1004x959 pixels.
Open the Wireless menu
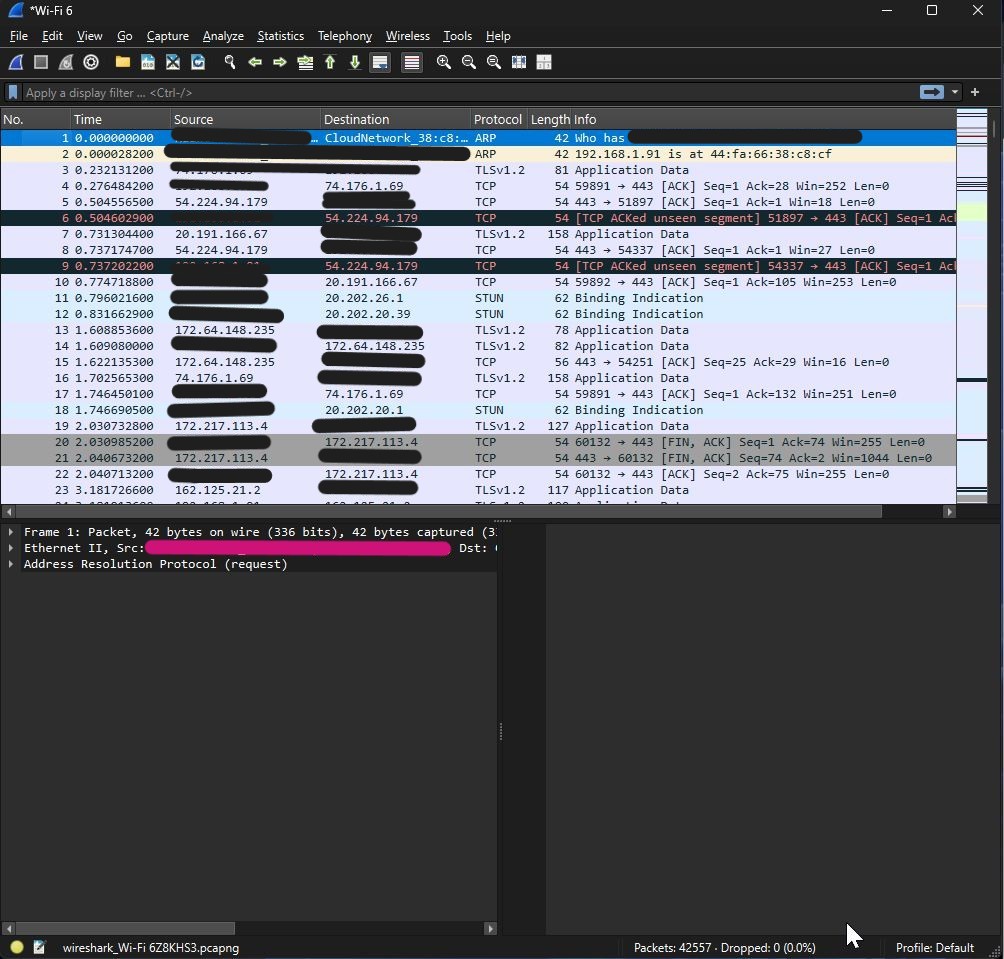(407, 36)
